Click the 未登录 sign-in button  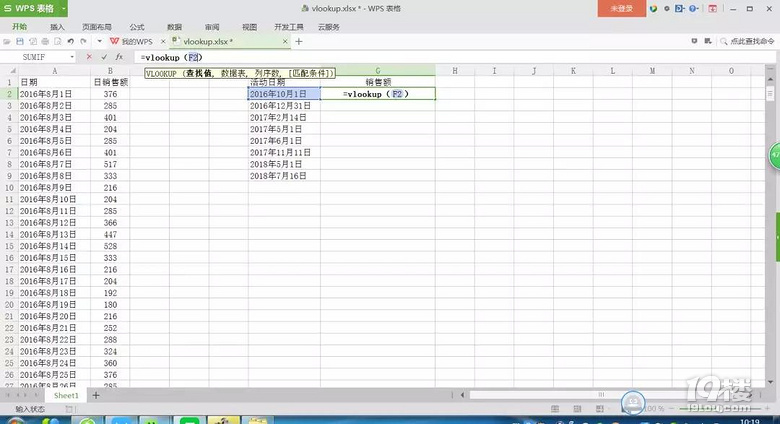pyautogui.click(x=622, y=8)
